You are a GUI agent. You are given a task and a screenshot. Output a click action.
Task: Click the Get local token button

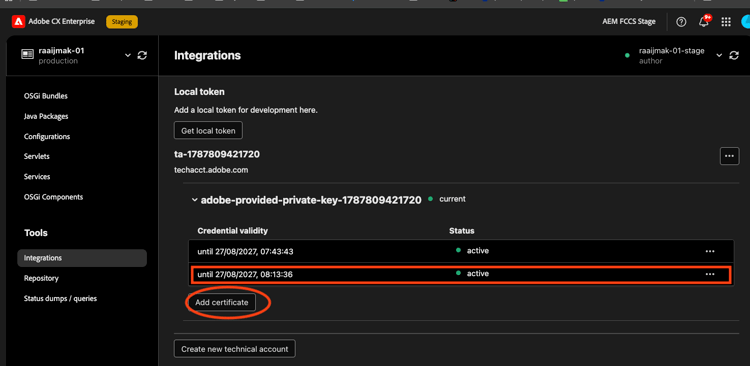point(208,131)
